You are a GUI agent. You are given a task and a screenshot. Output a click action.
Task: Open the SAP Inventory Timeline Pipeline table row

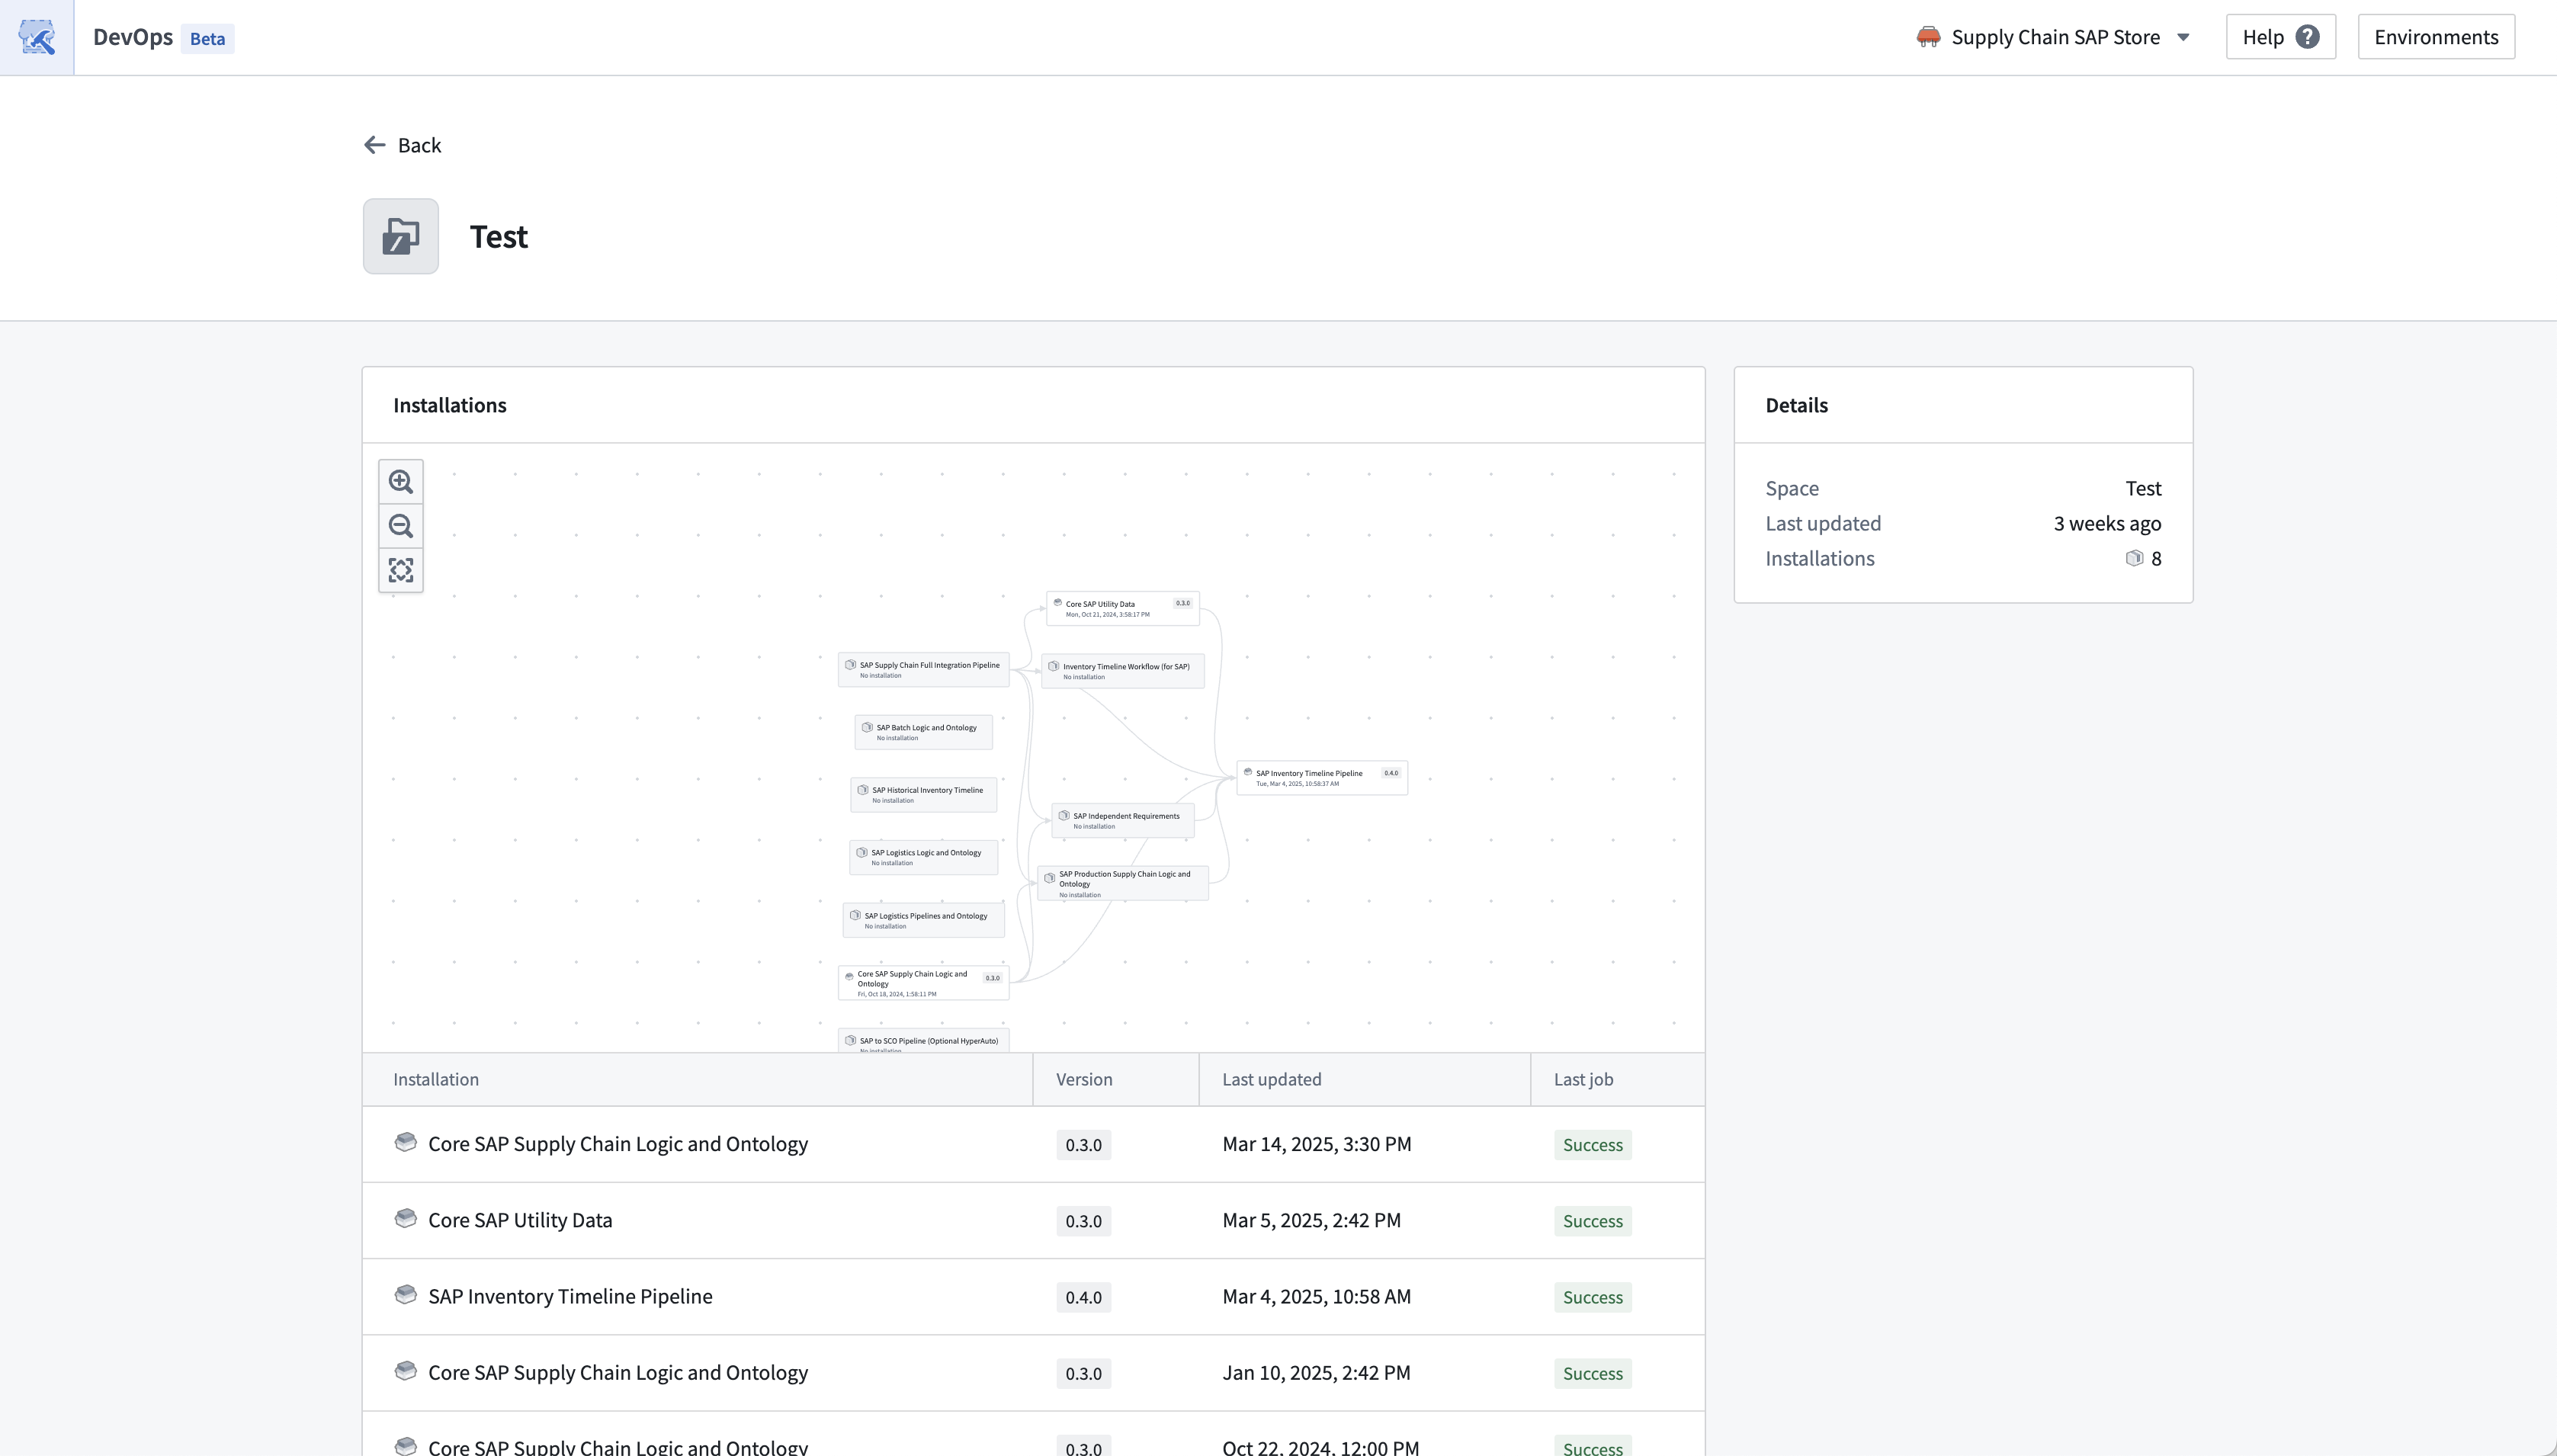(570, 1296)
